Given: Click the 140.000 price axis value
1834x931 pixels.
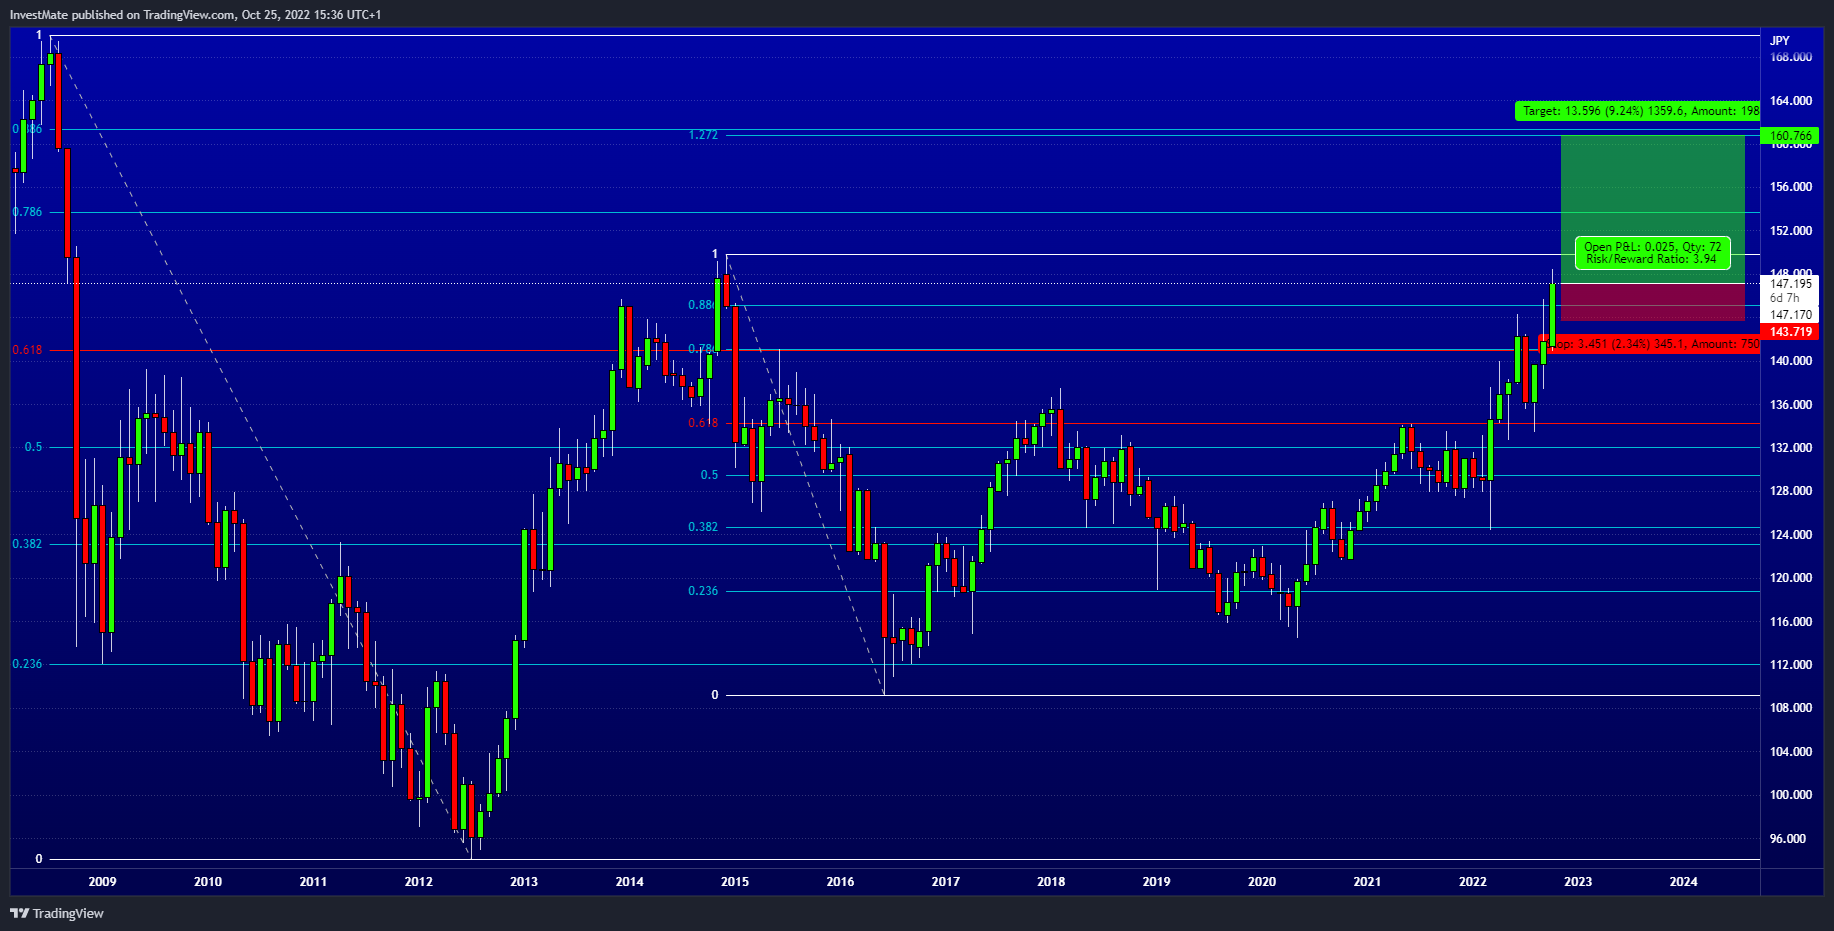Looking at the screenshot, I should (1791, 361).
